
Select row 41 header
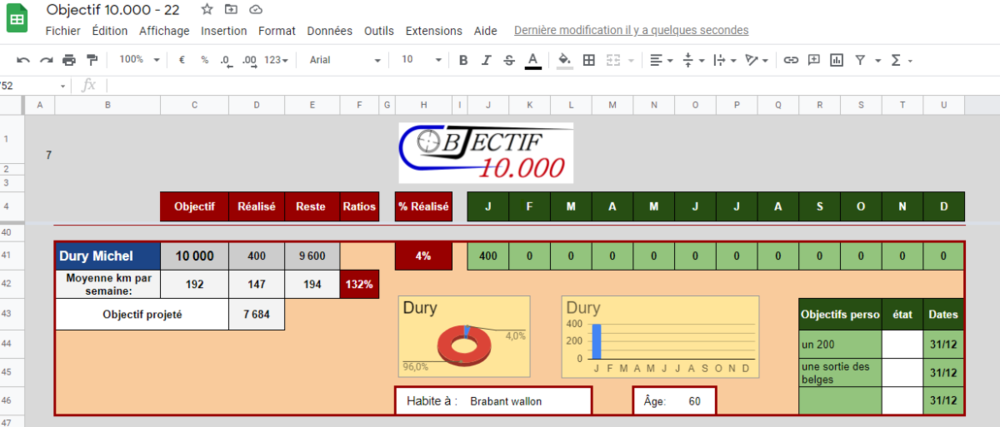pyautogui.click(x=11, y=256)
